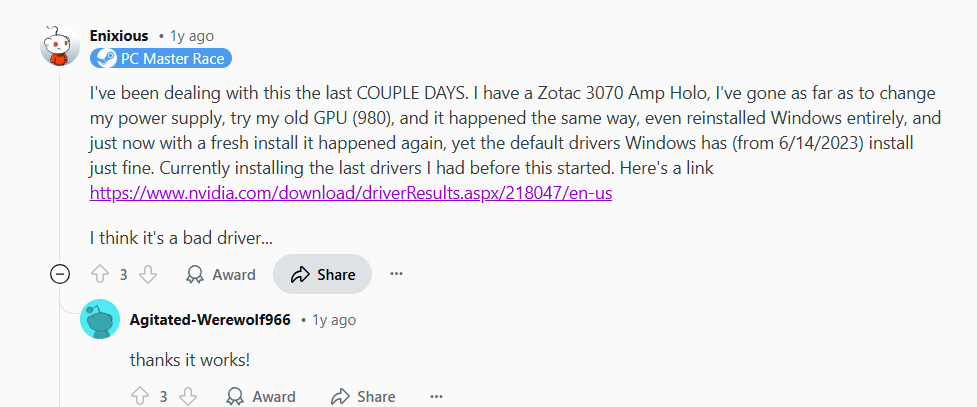Click the Agitated-Werewolf966 avatar
Viewport: 977px width, 407px height.
click(99, 320)
